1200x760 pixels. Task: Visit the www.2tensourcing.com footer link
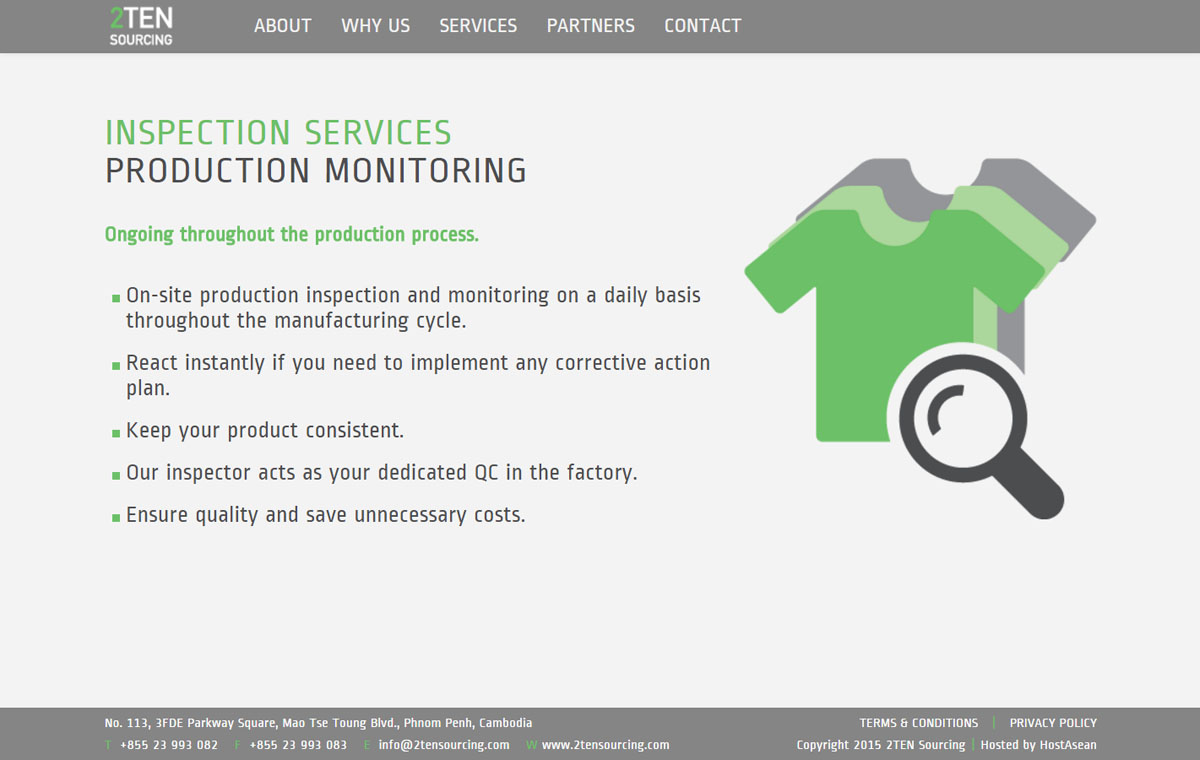tap(605, 745)
